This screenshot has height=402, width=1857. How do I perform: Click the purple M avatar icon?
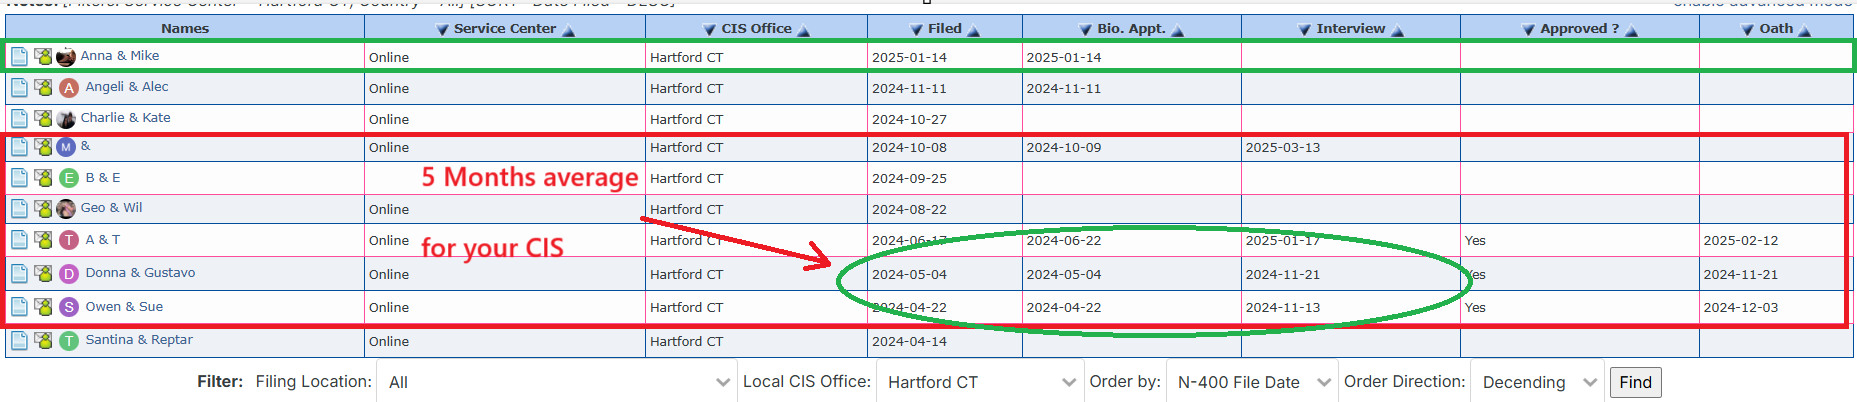click(x=66, y=147)
